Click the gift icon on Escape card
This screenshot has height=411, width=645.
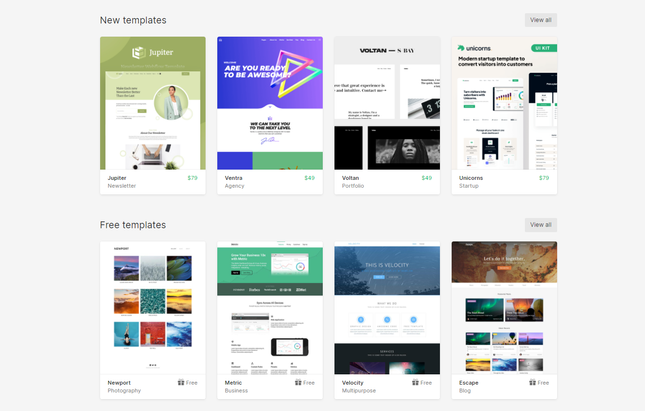532,382
